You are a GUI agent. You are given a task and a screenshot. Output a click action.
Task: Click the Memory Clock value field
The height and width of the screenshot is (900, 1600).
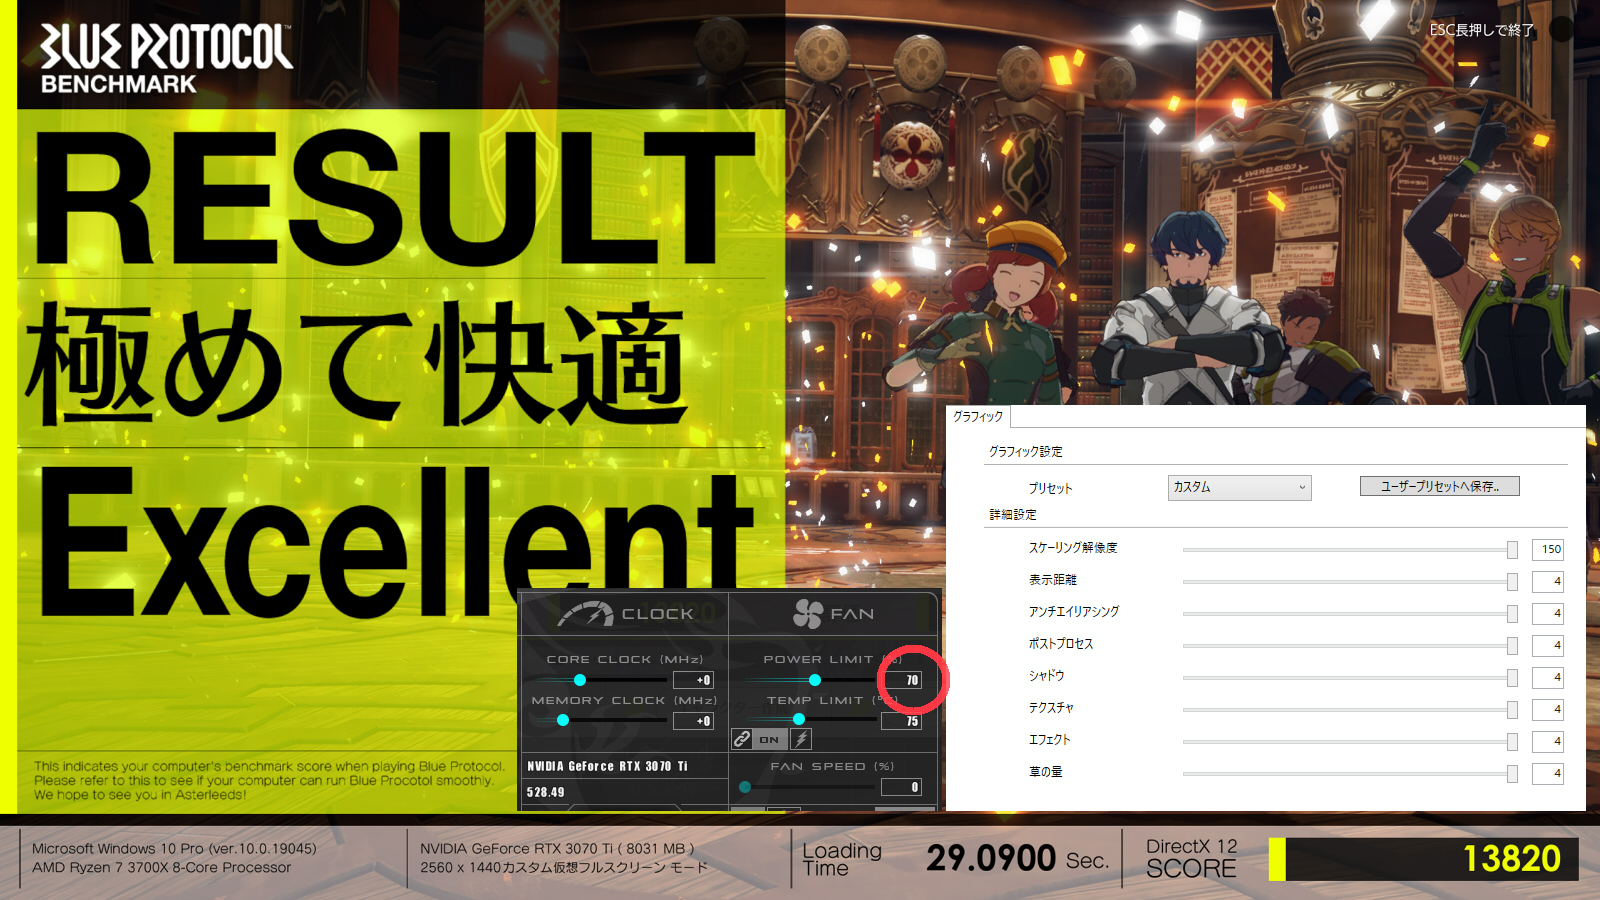point(693,720)
